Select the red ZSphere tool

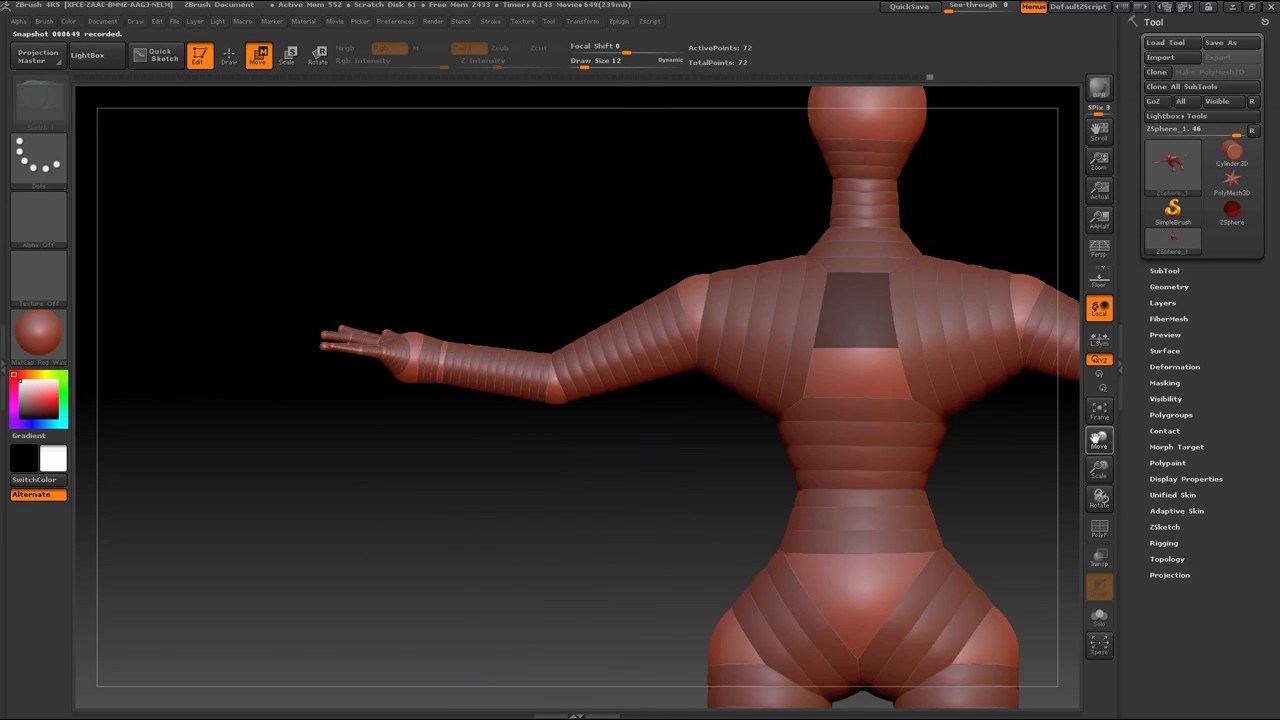pos(1231,211)
